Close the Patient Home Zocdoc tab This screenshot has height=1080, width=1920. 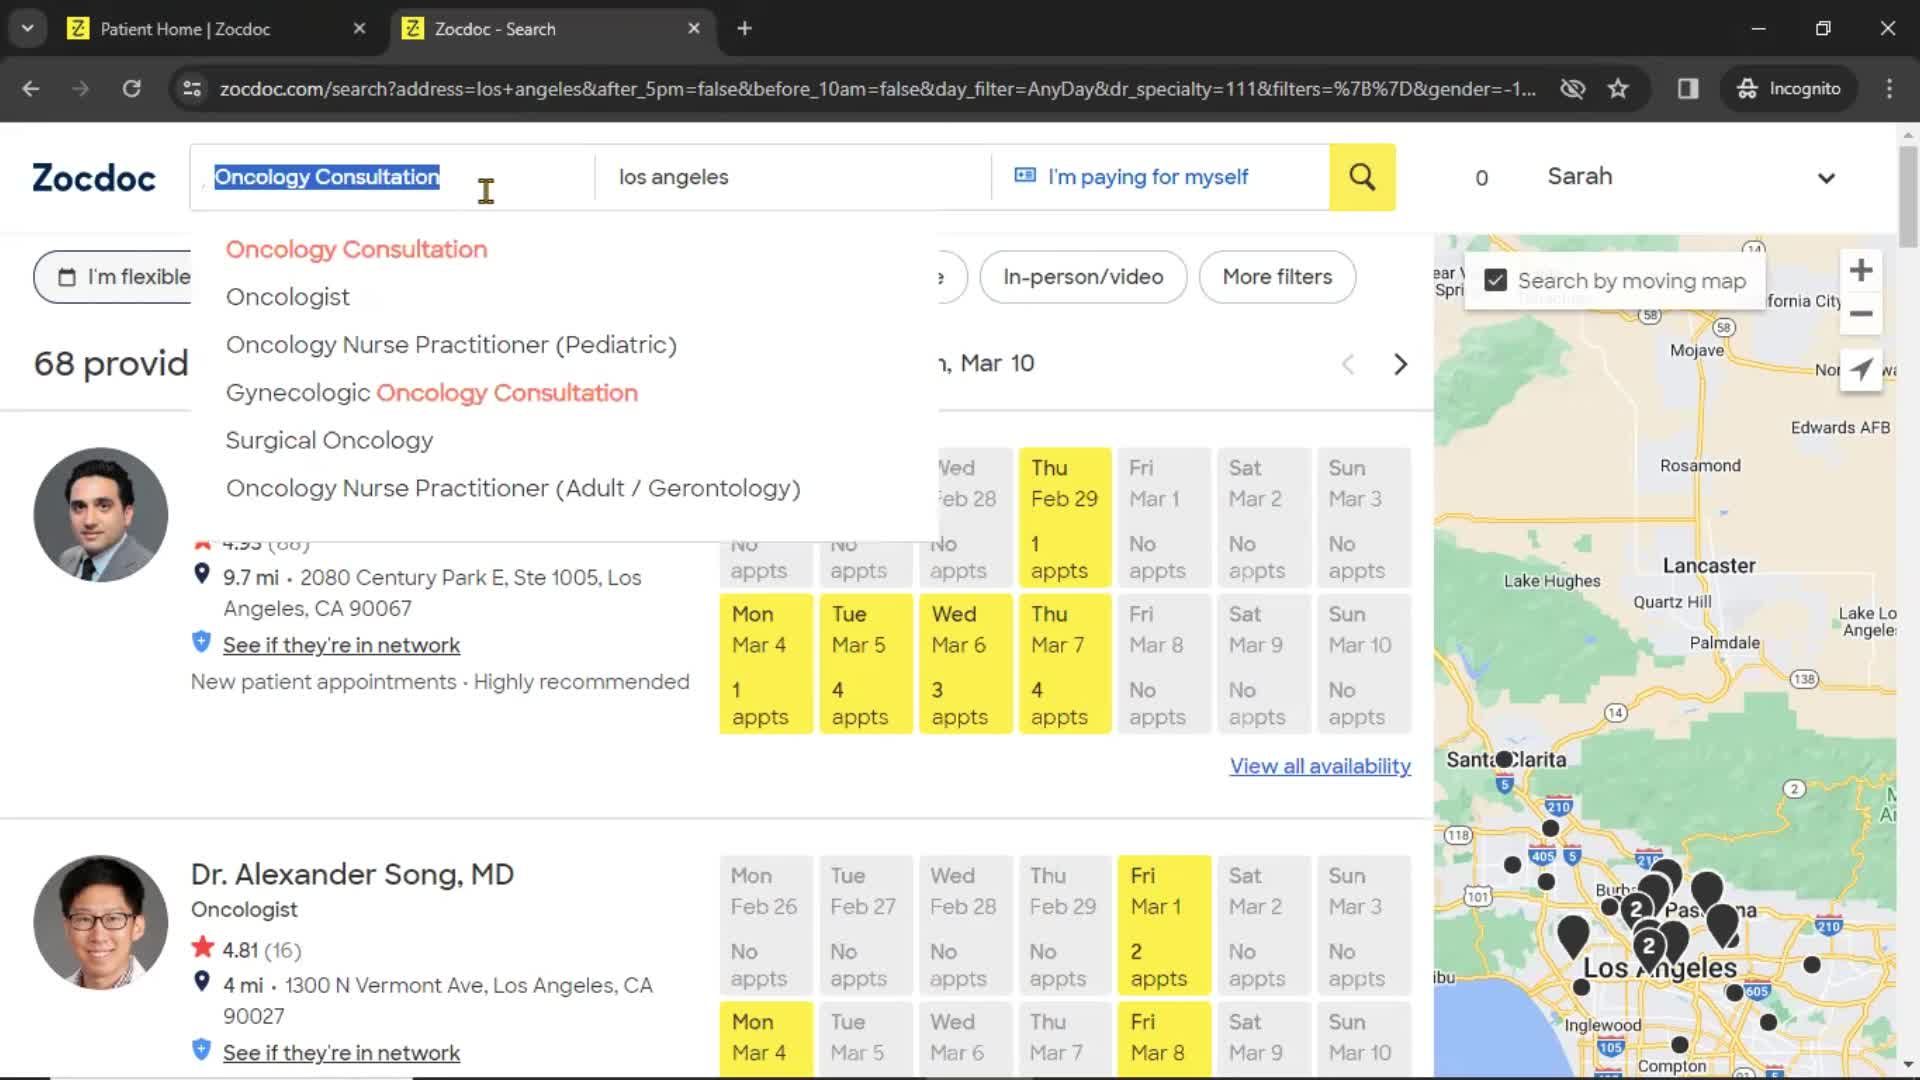(359, 29)
